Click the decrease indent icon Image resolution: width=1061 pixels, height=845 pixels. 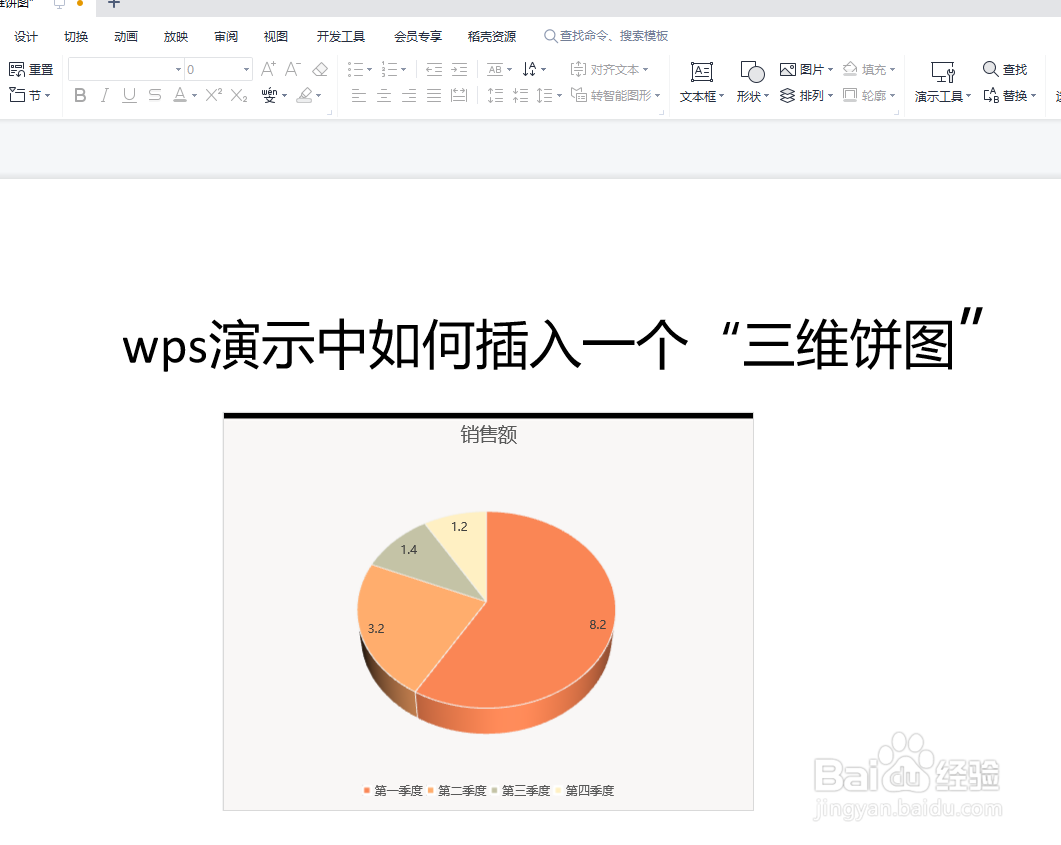(434, 69)
